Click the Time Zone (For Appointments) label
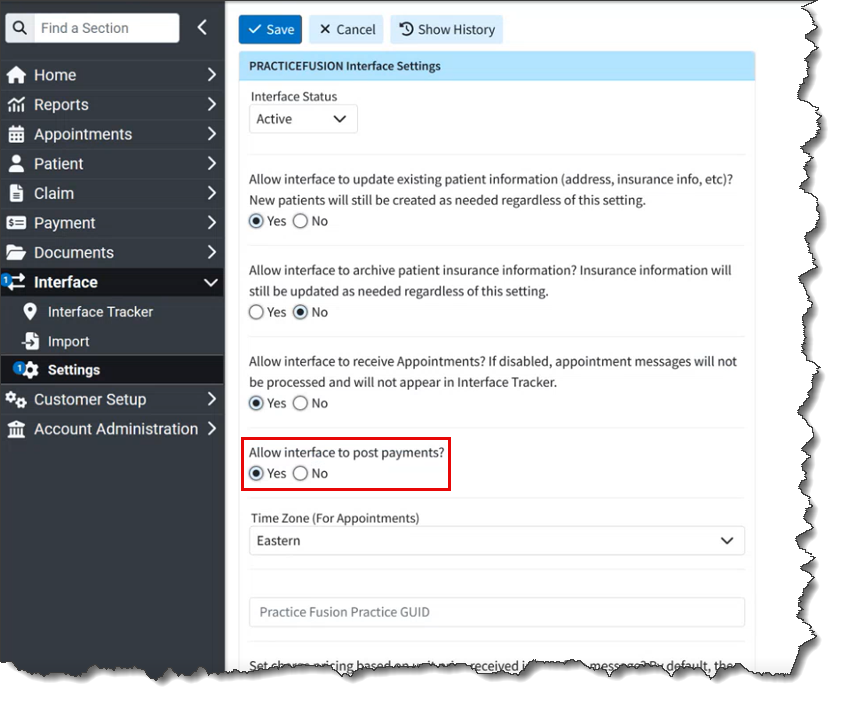Viewport: 843px width, 703px height. tap(335, 518)
